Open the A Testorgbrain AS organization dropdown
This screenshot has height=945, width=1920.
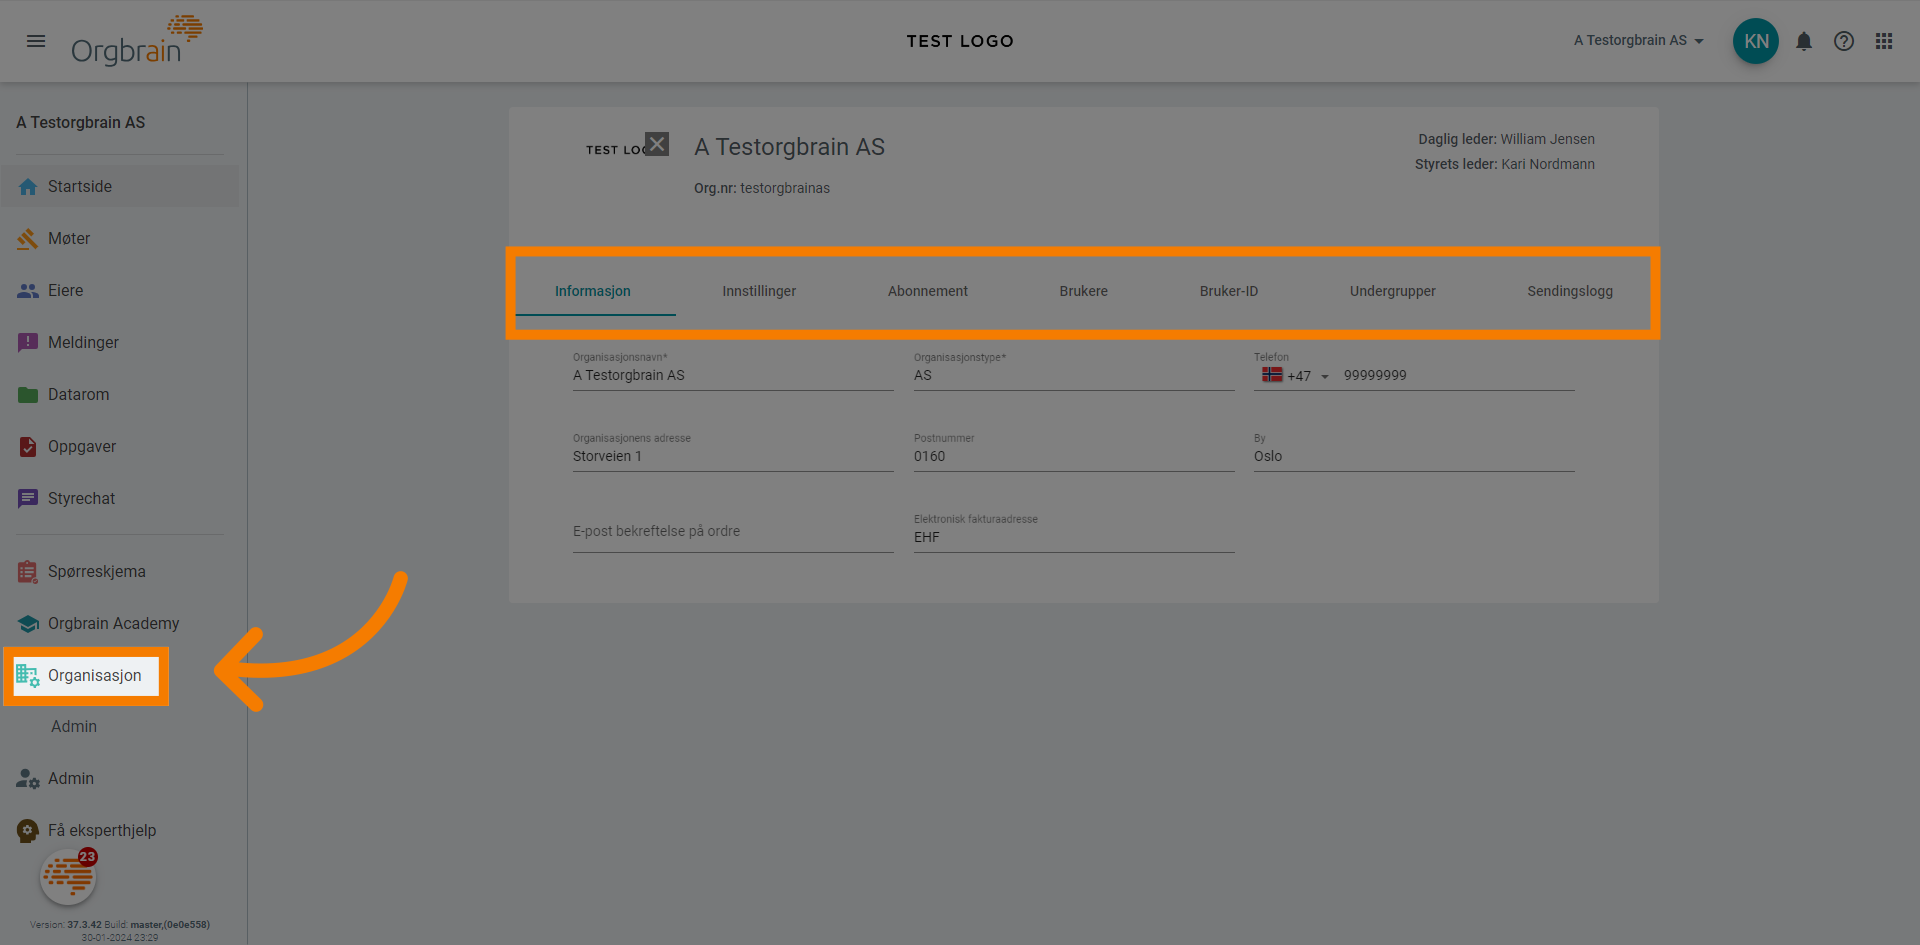(1637, 41)
